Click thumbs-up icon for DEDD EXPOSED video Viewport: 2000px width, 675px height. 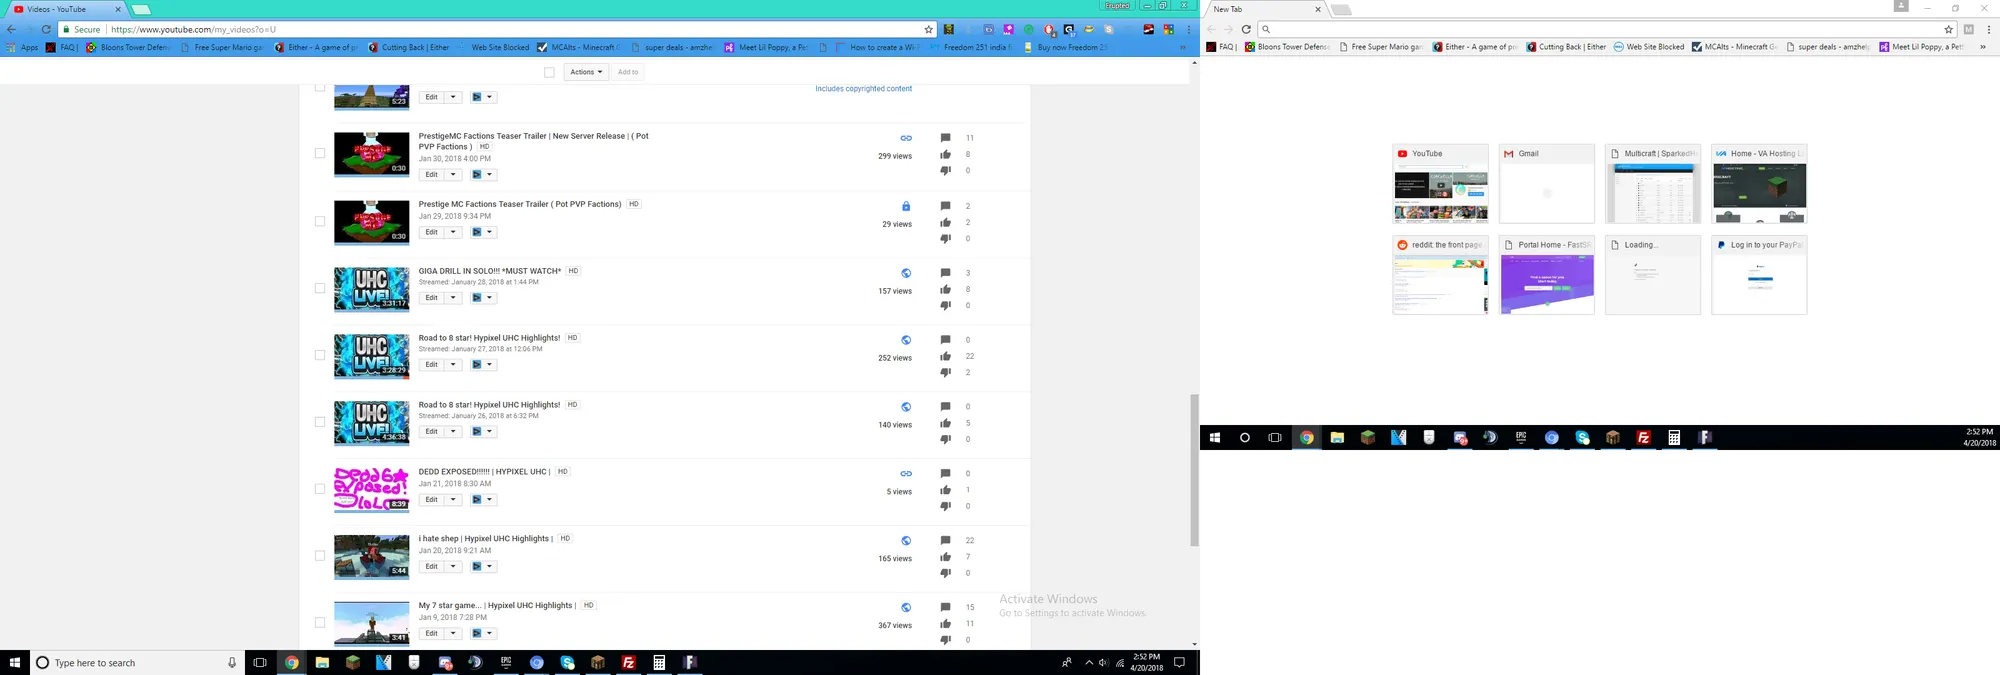click(x=945, y=490)
